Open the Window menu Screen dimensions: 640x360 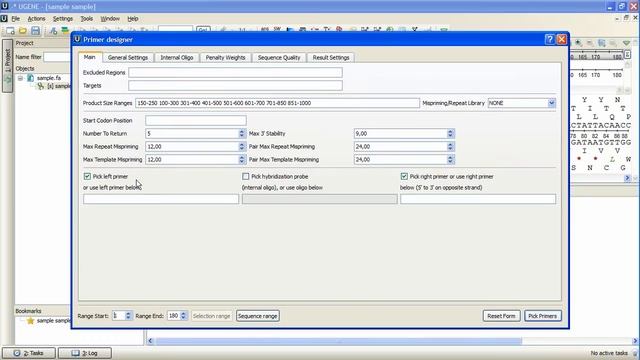pos(110,19)
